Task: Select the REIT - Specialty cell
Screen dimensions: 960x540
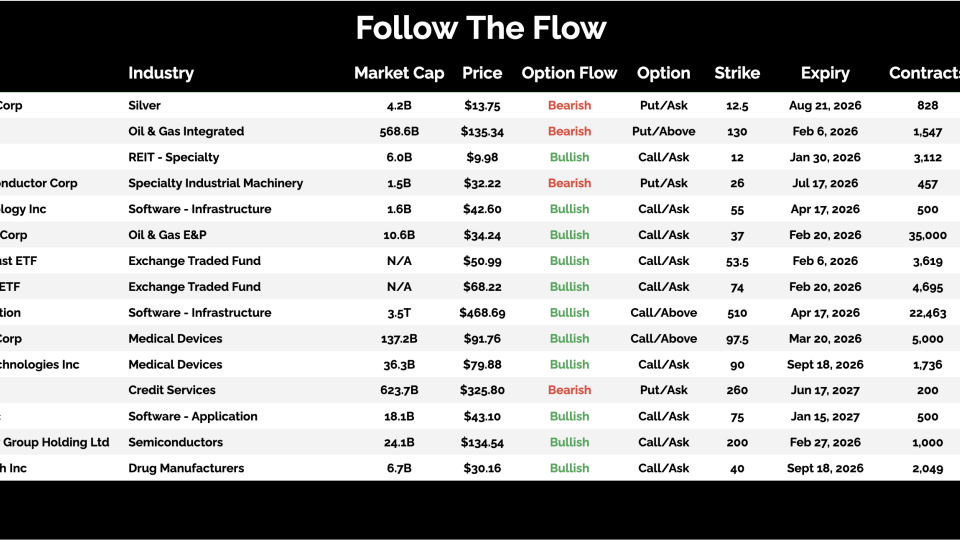Action: pos(174,157)
